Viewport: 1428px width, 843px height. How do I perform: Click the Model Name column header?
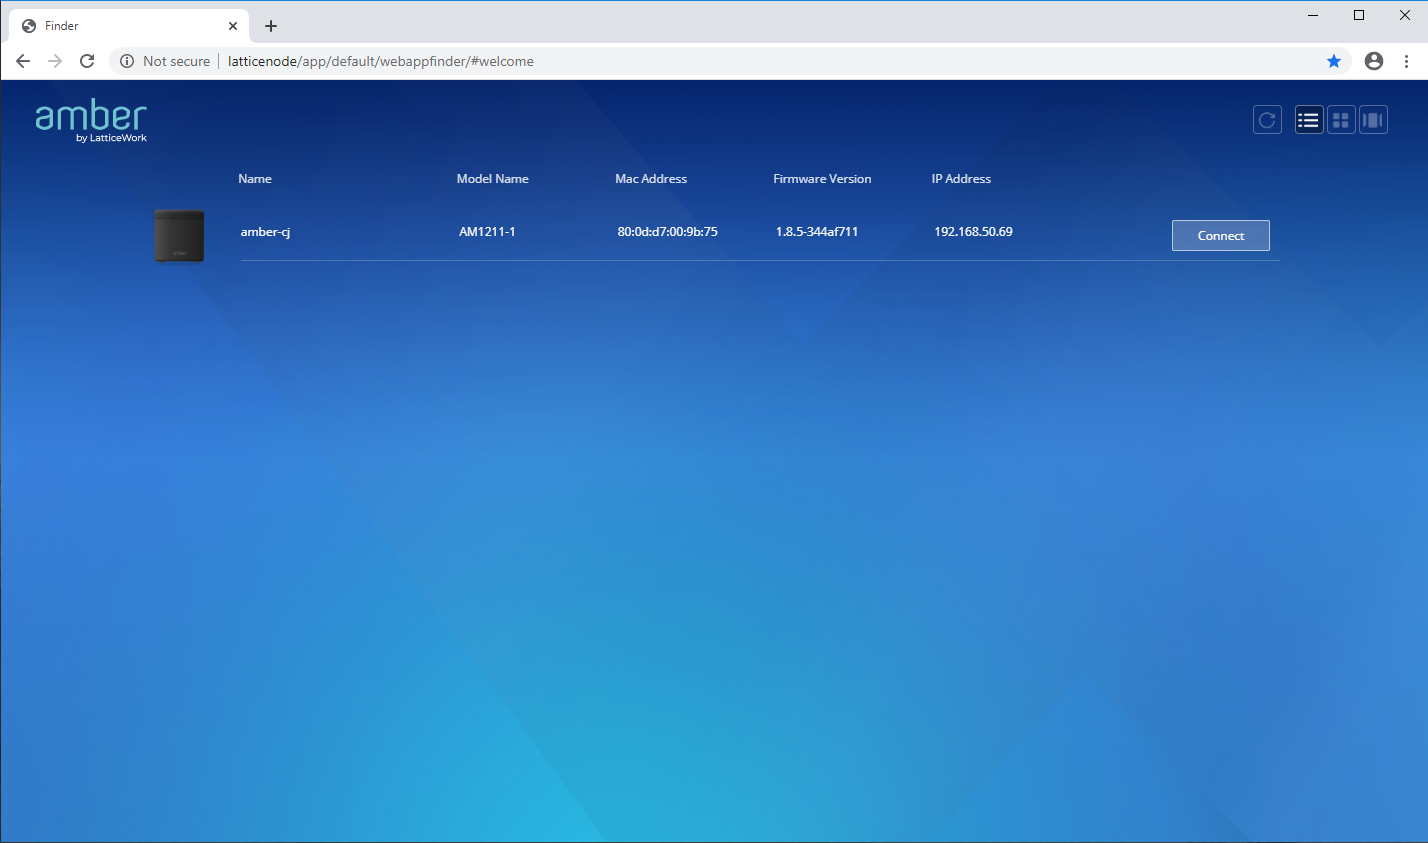pyautogui.click(x=493, y=179)
